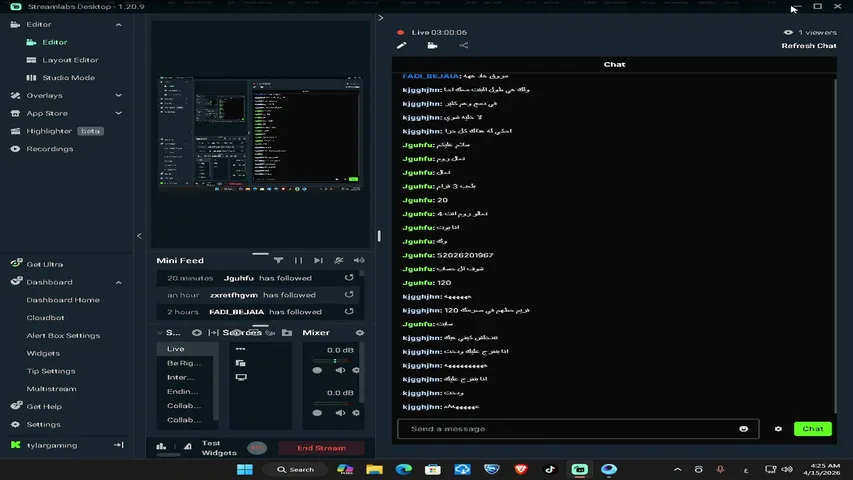This screenshot has height=480, width=853.
Task: Switch to Studio Mode
Action: (69, 77)
